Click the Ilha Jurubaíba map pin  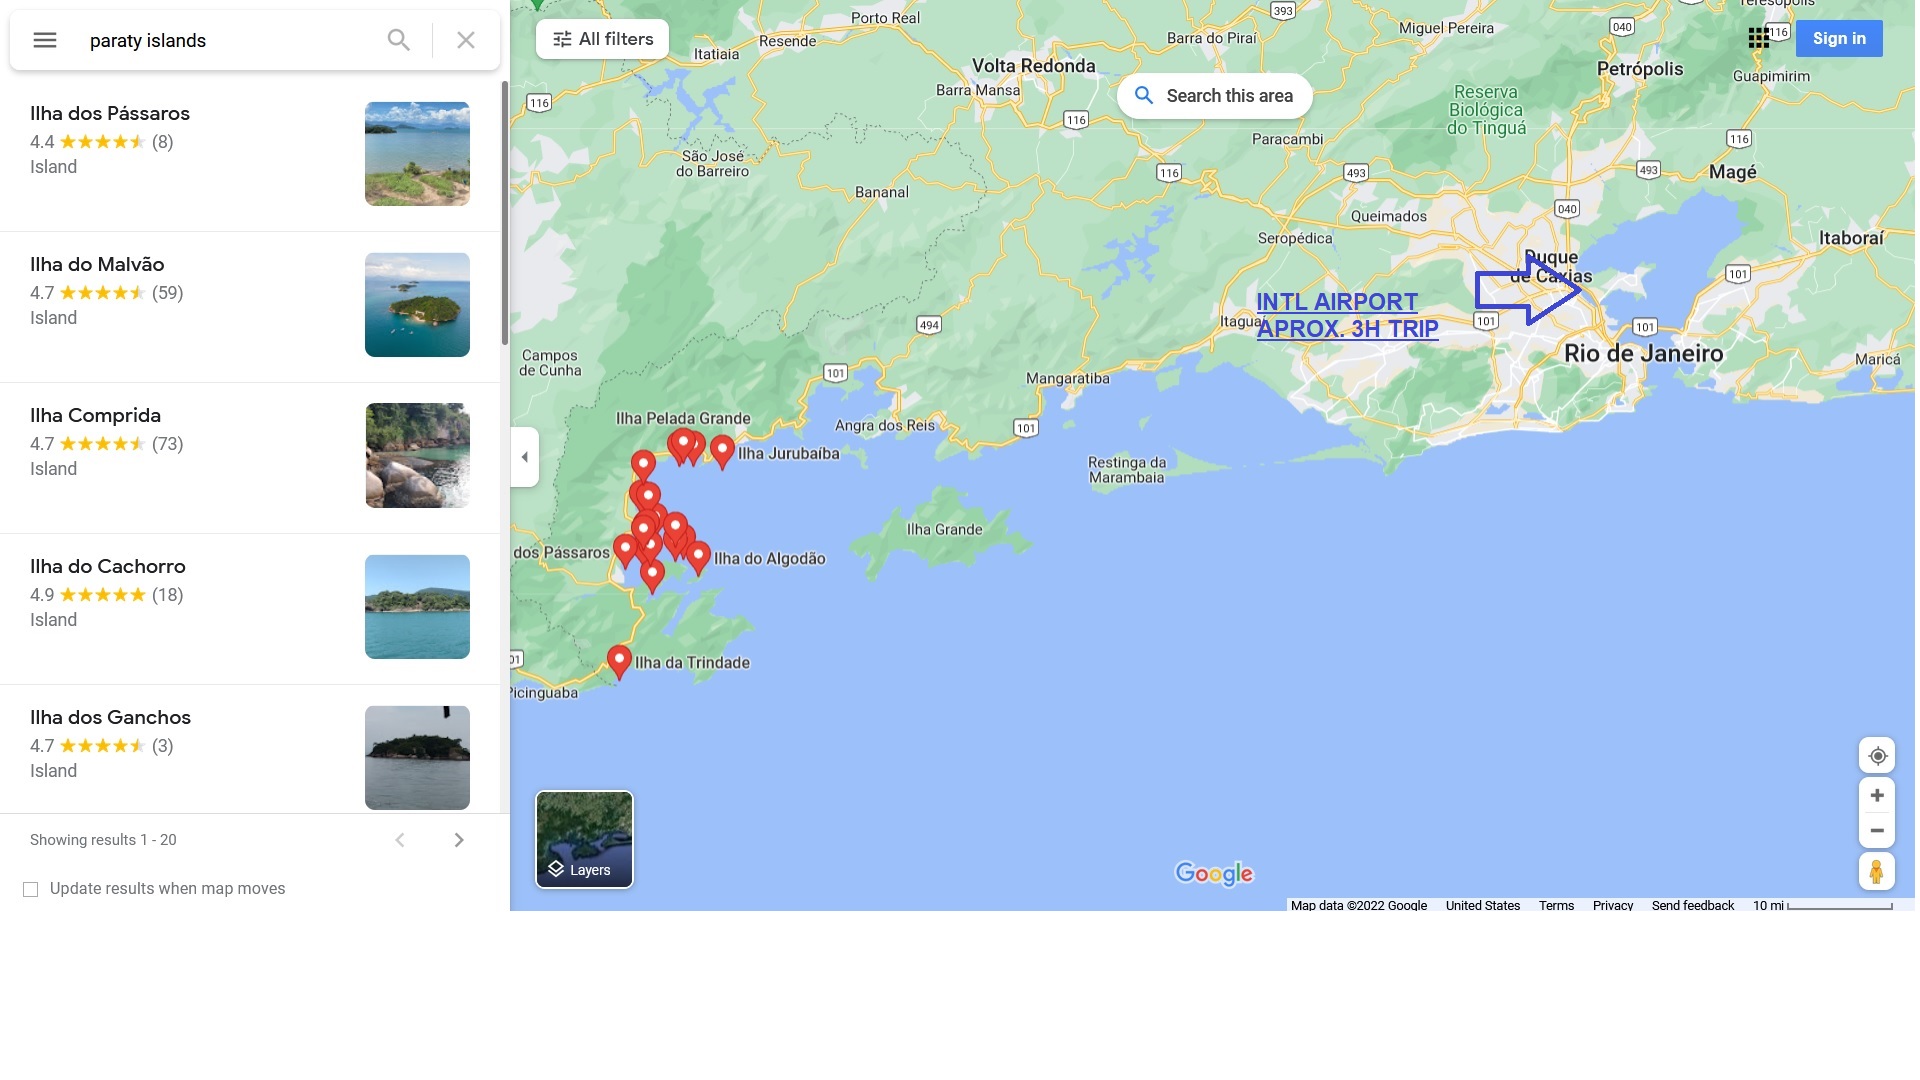tap(722, 452)
